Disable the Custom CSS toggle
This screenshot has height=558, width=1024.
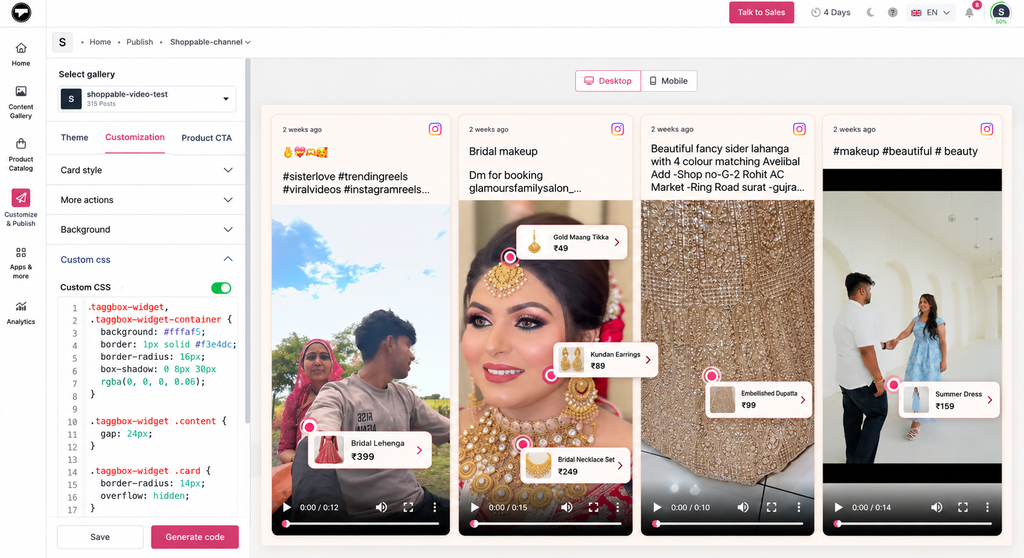[x=221, y=287]
